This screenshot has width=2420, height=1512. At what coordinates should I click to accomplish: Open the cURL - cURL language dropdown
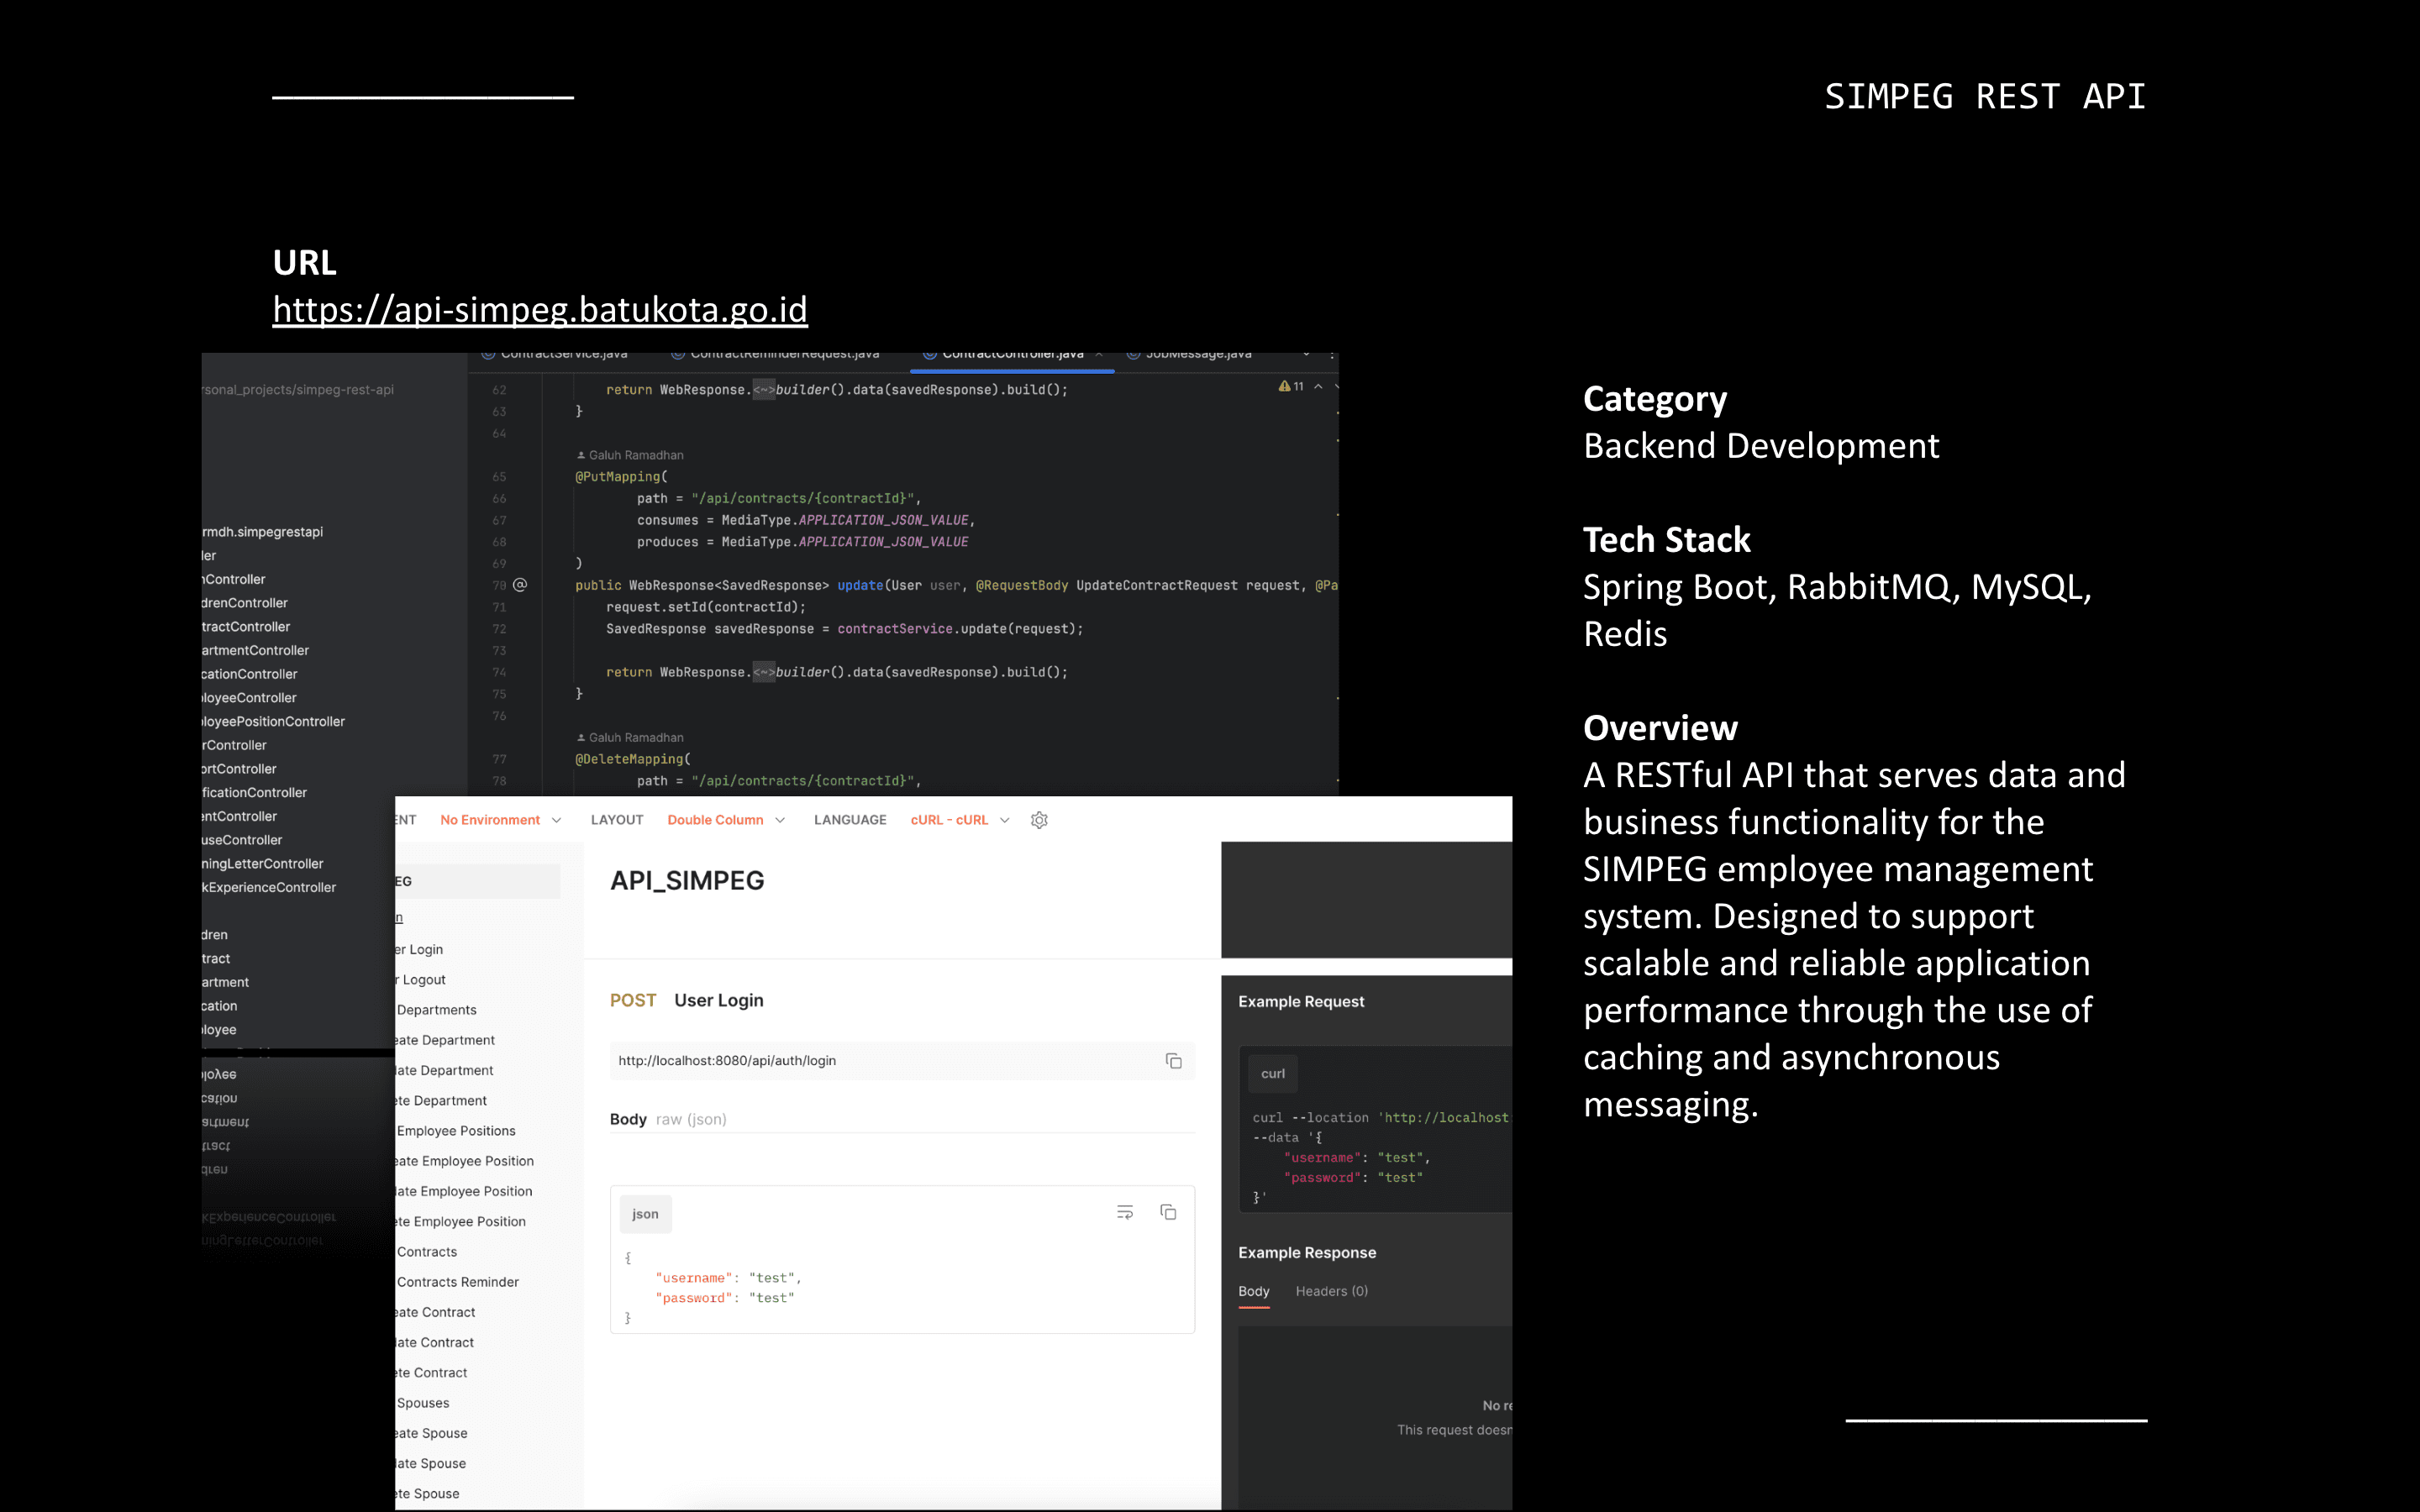(x=960, y=820)
